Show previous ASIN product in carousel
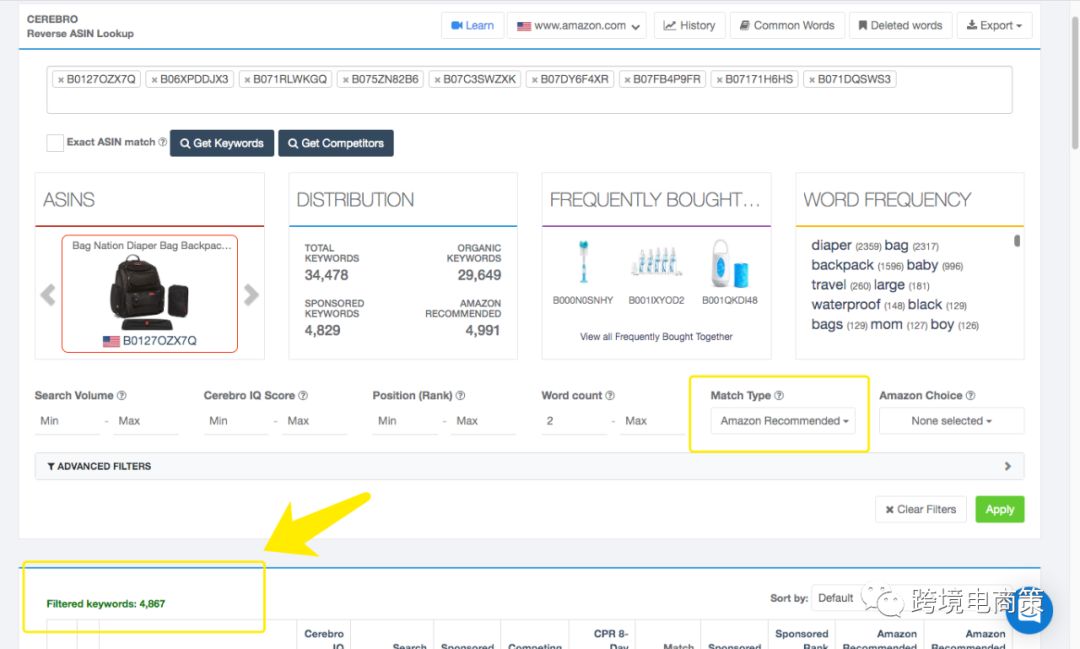Viewport: 1080px width, 649px height. 48,295
